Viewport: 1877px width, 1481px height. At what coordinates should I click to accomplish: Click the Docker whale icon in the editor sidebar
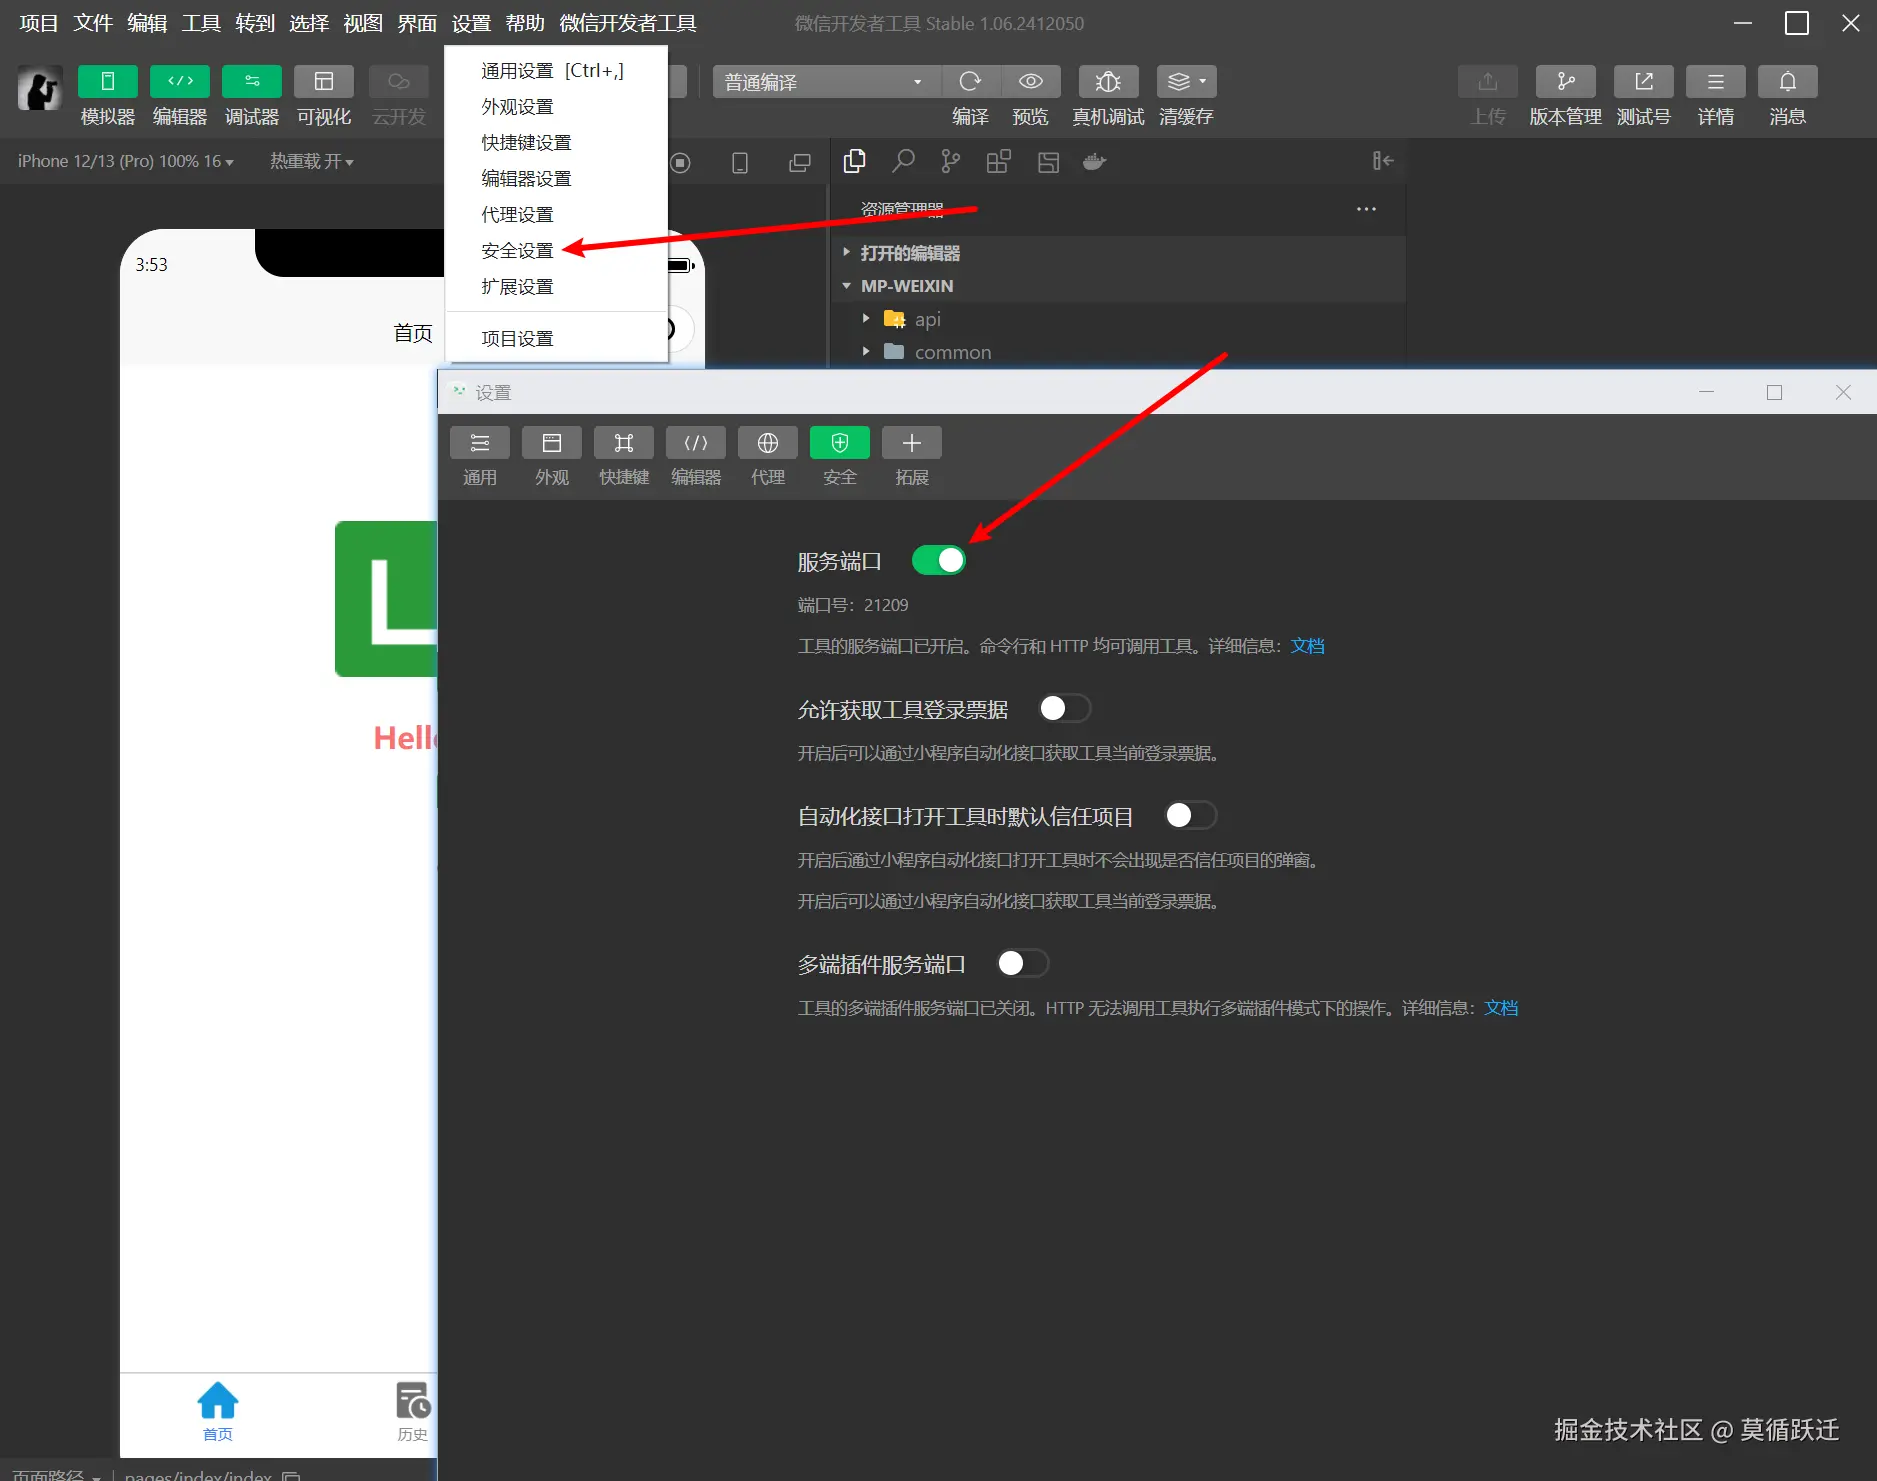(x=1095, y=162)
